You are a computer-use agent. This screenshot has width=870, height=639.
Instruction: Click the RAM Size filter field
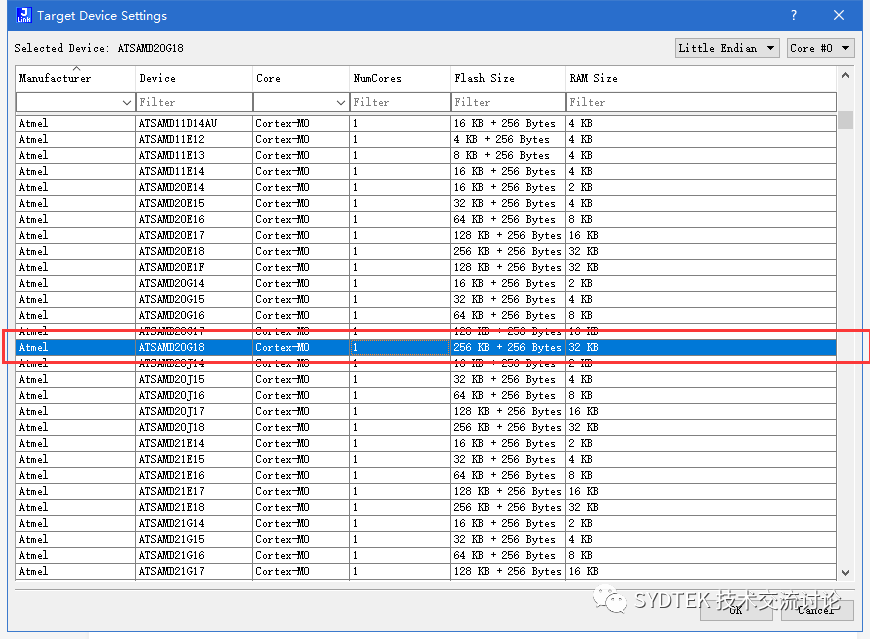tap(701, 102)
